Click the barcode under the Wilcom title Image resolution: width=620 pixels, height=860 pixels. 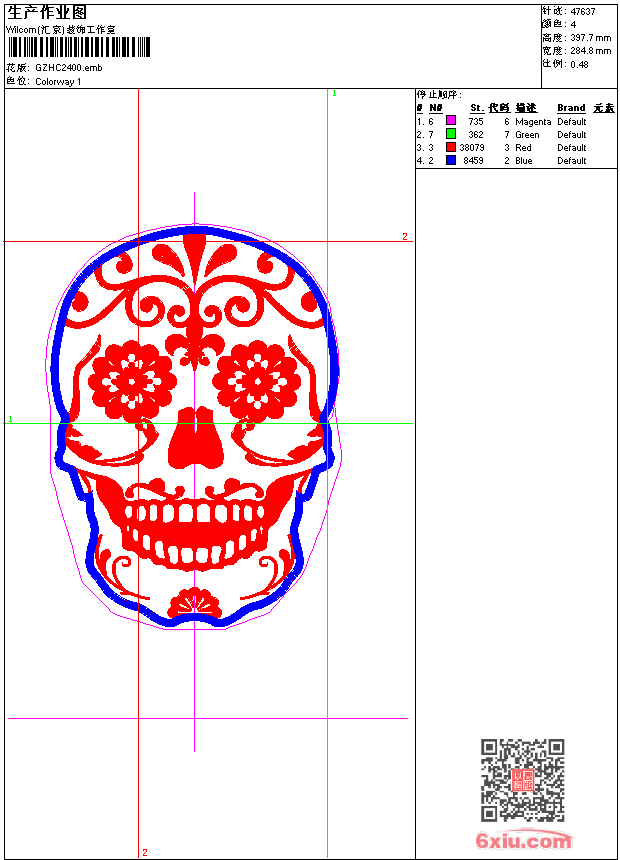click(x=79, y=48)
